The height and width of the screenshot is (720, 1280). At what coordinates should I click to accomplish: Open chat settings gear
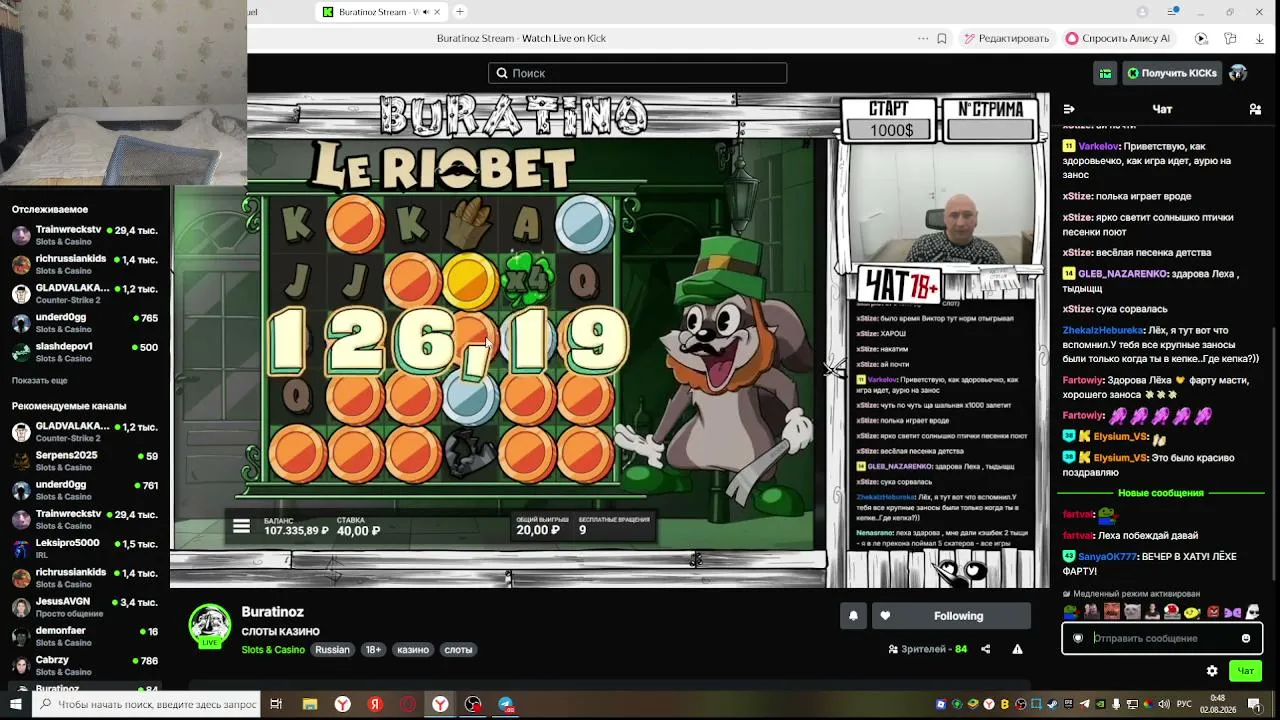(1212, 671)
